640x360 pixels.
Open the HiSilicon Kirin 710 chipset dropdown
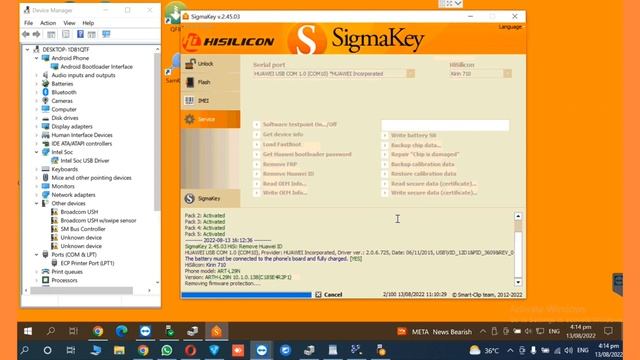507,73
